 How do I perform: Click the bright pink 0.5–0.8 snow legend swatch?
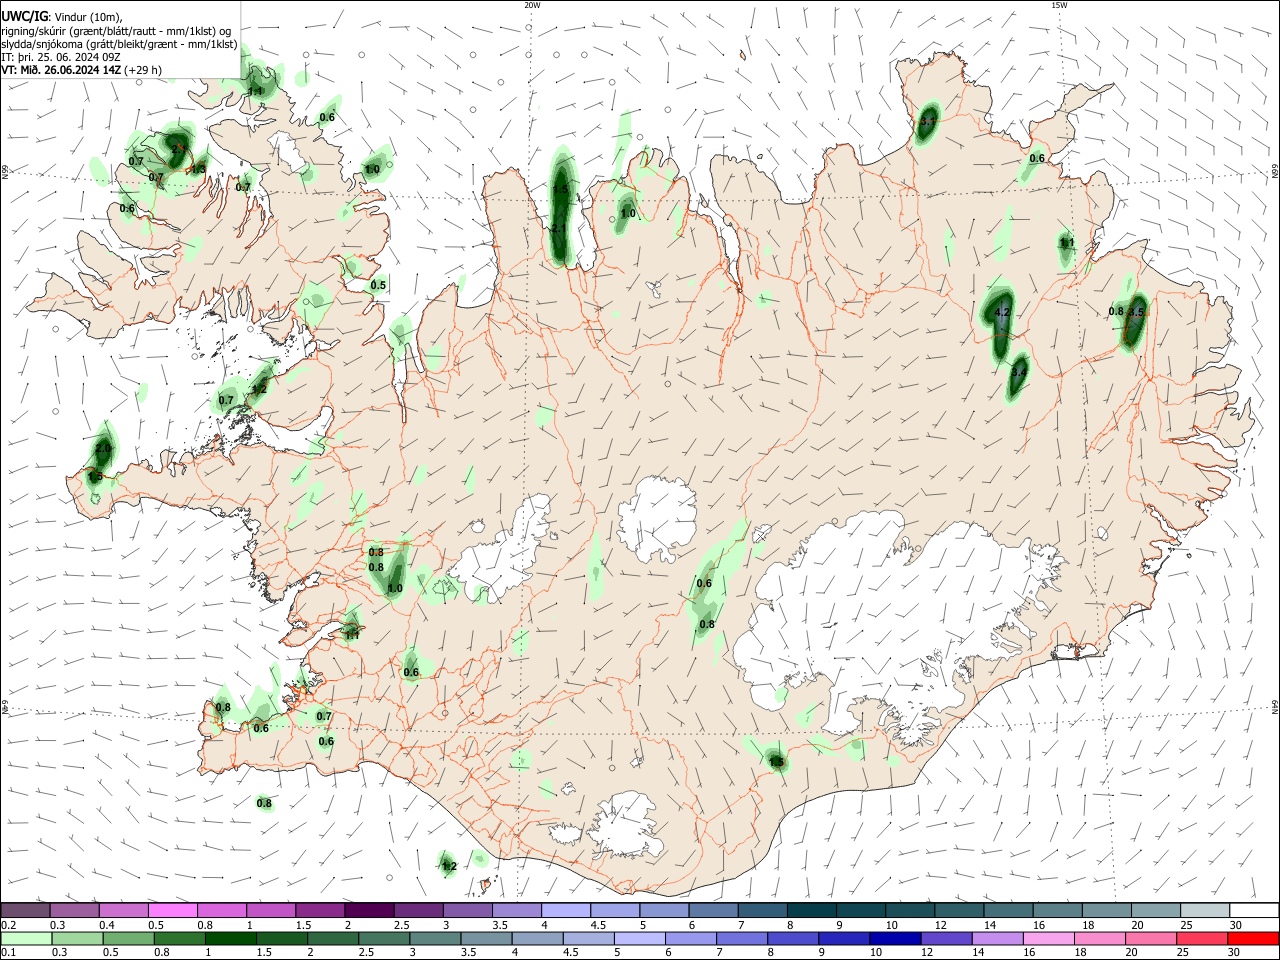172,910
